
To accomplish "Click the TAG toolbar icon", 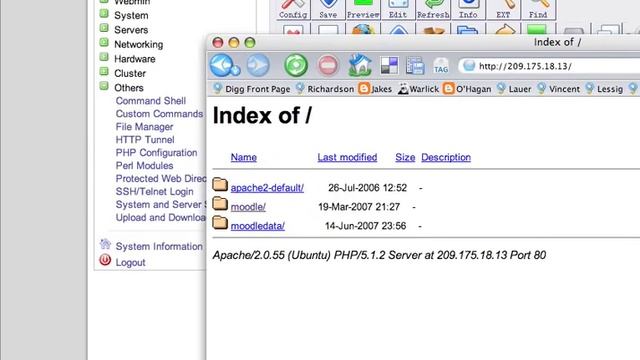I will point(441,66).
